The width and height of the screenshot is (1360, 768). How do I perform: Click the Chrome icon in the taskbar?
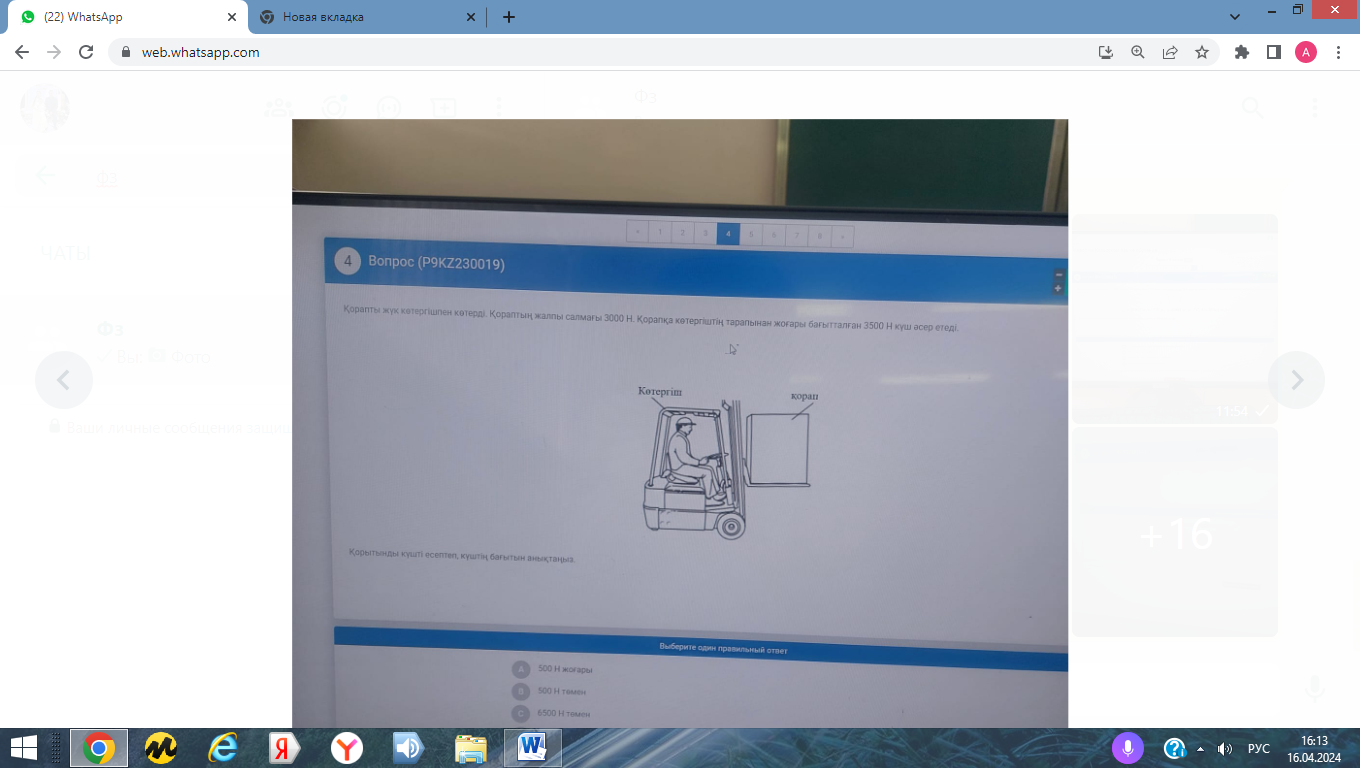pos(98,748)
